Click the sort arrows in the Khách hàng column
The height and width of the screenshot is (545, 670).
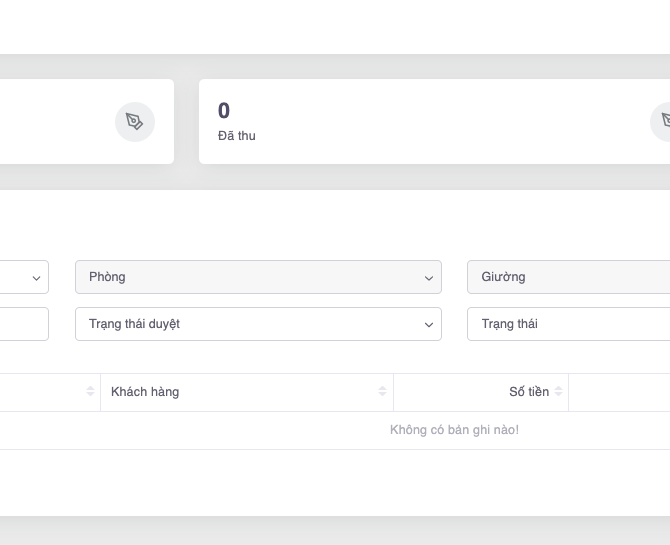[382, 392]
